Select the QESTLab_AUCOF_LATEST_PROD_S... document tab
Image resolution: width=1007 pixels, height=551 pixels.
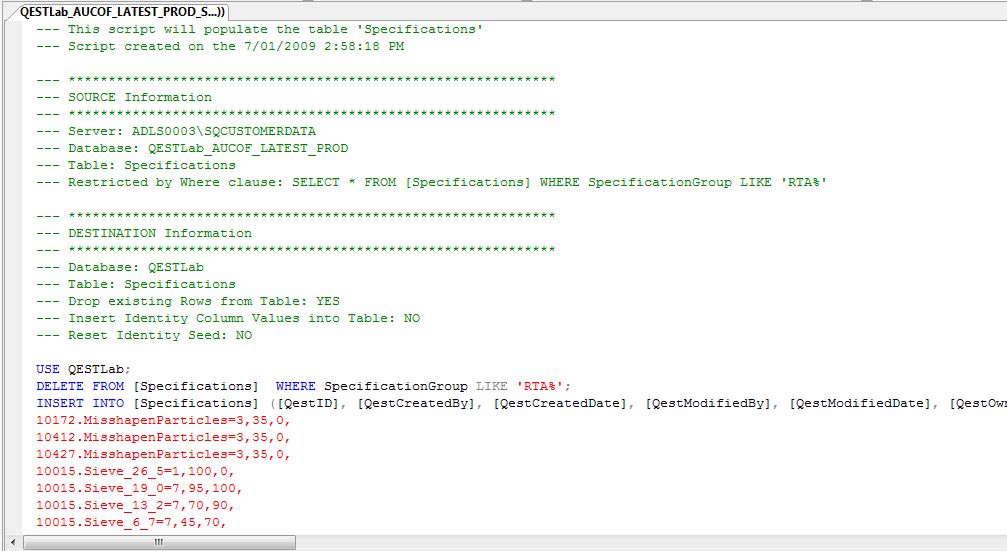tap(115, 11)
